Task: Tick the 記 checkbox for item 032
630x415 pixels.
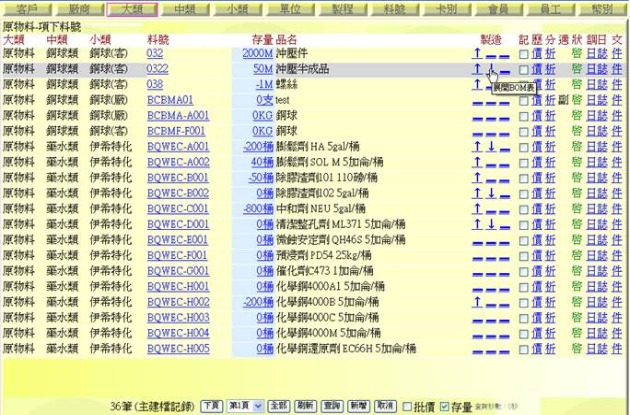Action: click(523, 54)
